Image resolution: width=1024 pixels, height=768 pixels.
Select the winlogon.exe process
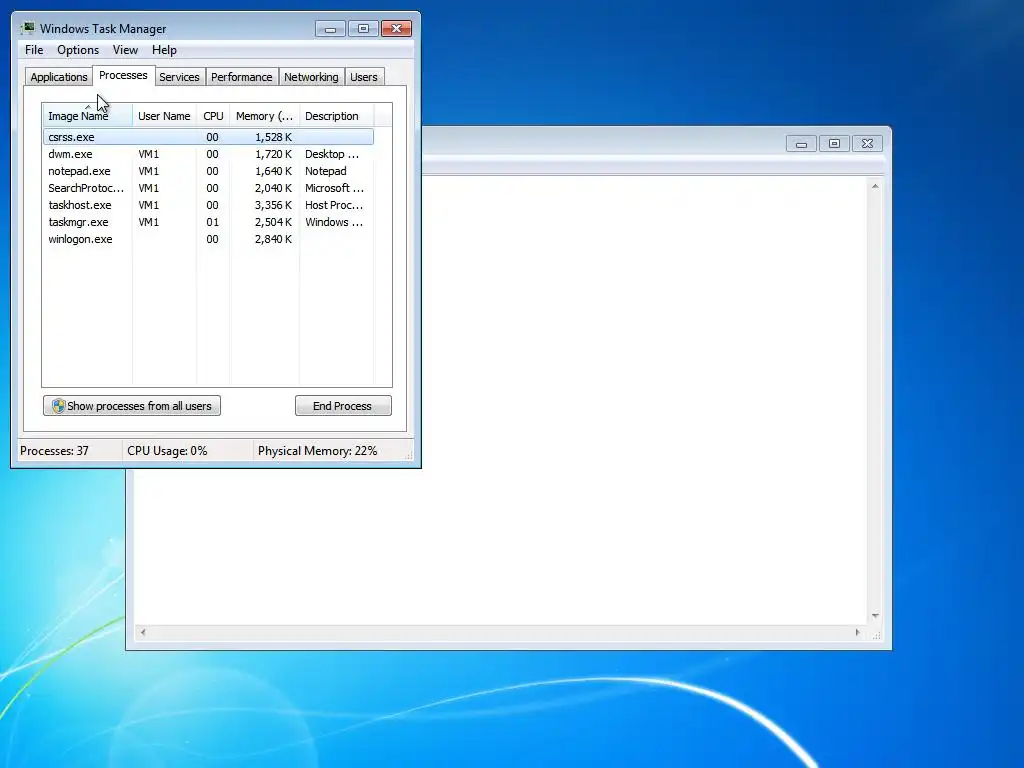pyautogui.click(x=208, y=239)
